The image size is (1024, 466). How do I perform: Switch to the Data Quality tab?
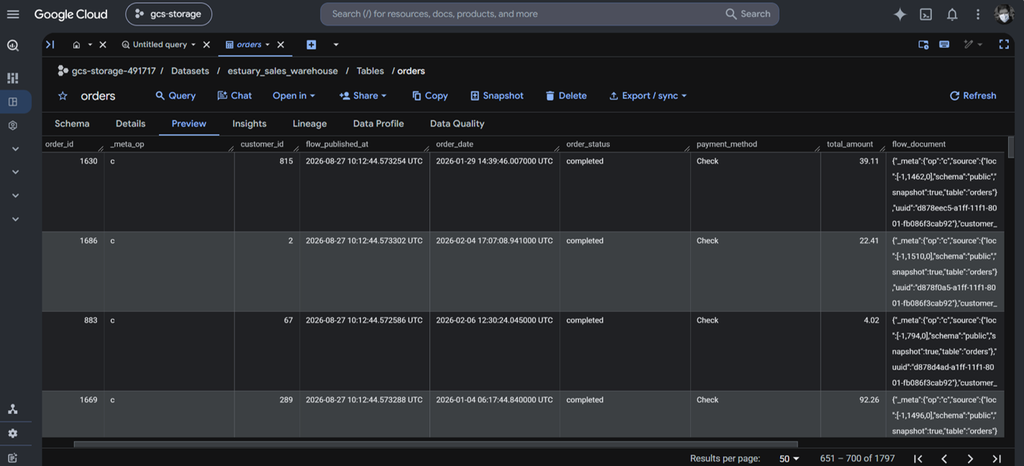(457, 124)
